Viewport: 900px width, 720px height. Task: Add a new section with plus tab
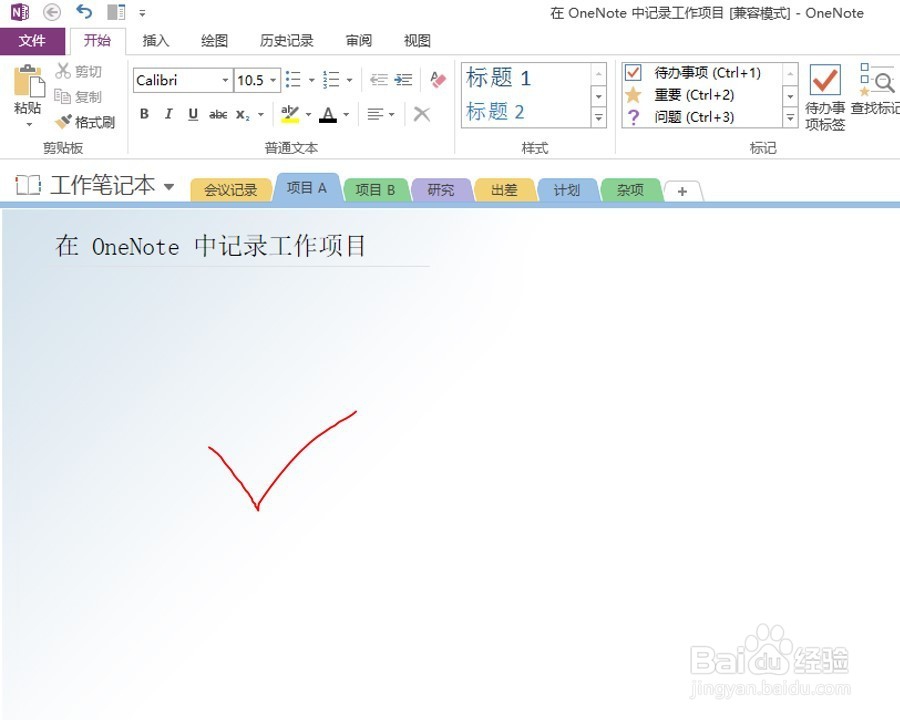pyautogui.click(x=682, y=191)
